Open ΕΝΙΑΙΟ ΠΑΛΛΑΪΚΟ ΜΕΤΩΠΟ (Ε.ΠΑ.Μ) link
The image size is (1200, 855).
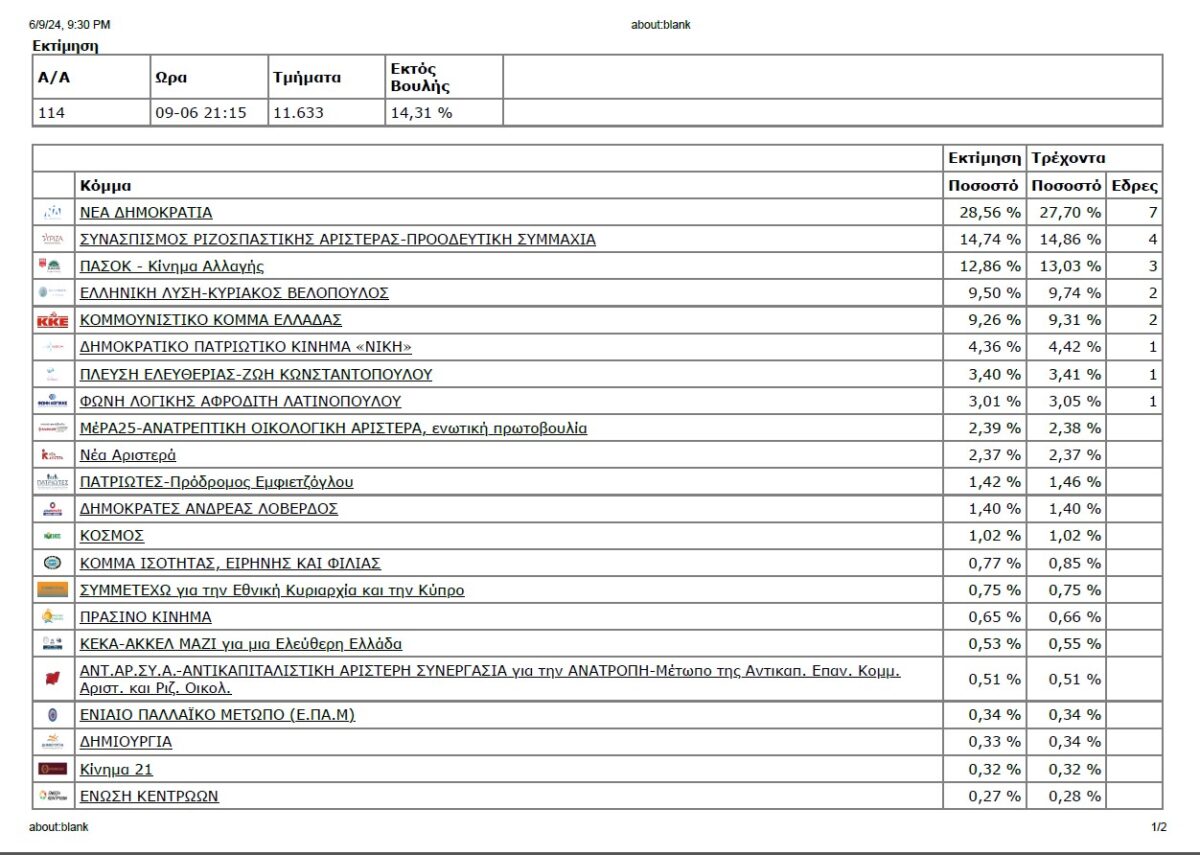(217, 716)
